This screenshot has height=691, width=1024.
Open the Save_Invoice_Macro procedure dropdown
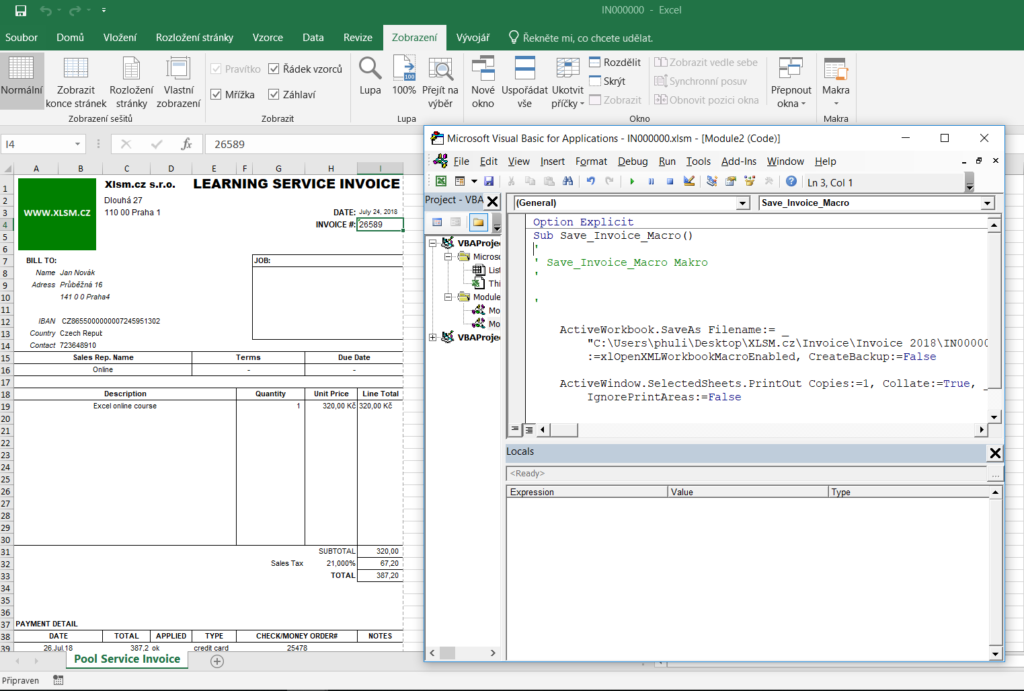pyautogui.click(x=988, y=203)
